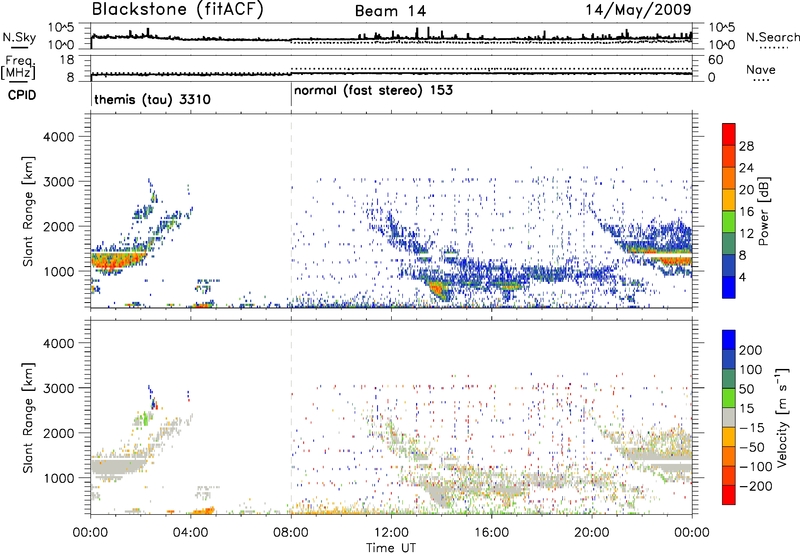Click the '16' tick on the power scale

[746, 212]
